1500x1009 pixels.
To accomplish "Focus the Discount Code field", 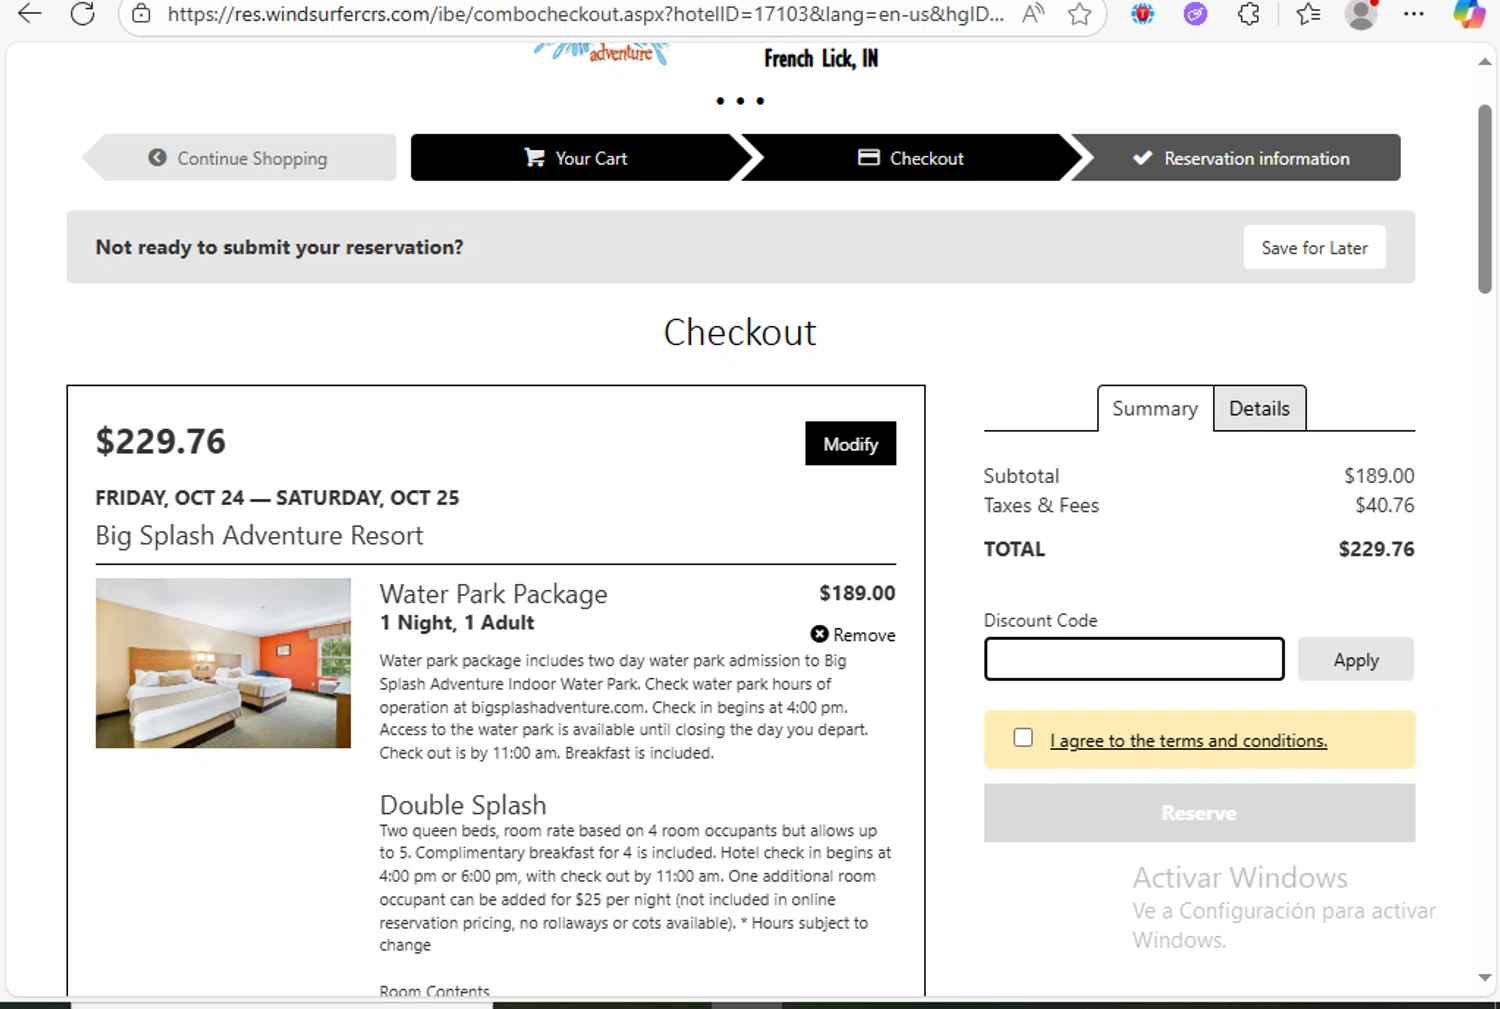I will 1134,659.
